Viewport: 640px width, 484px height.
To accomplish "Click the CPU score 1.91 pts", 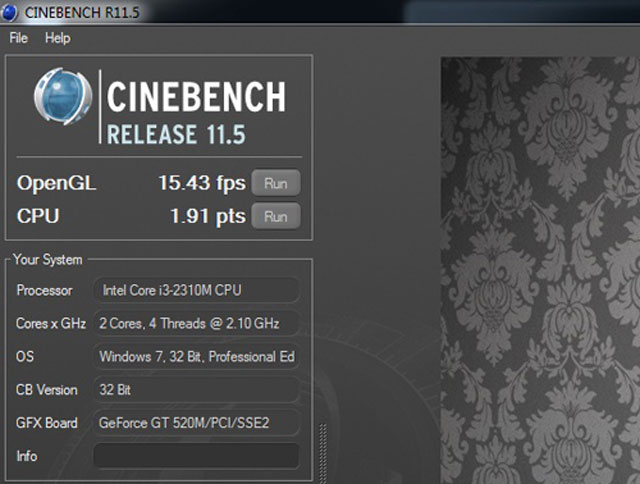I will 208,216.
